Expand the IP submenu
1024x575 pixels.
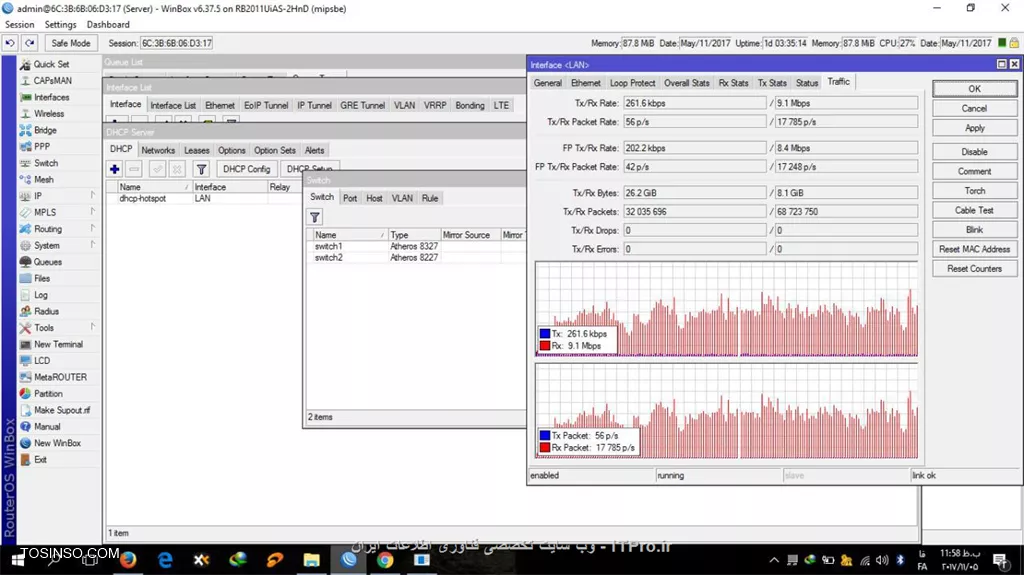59,196
